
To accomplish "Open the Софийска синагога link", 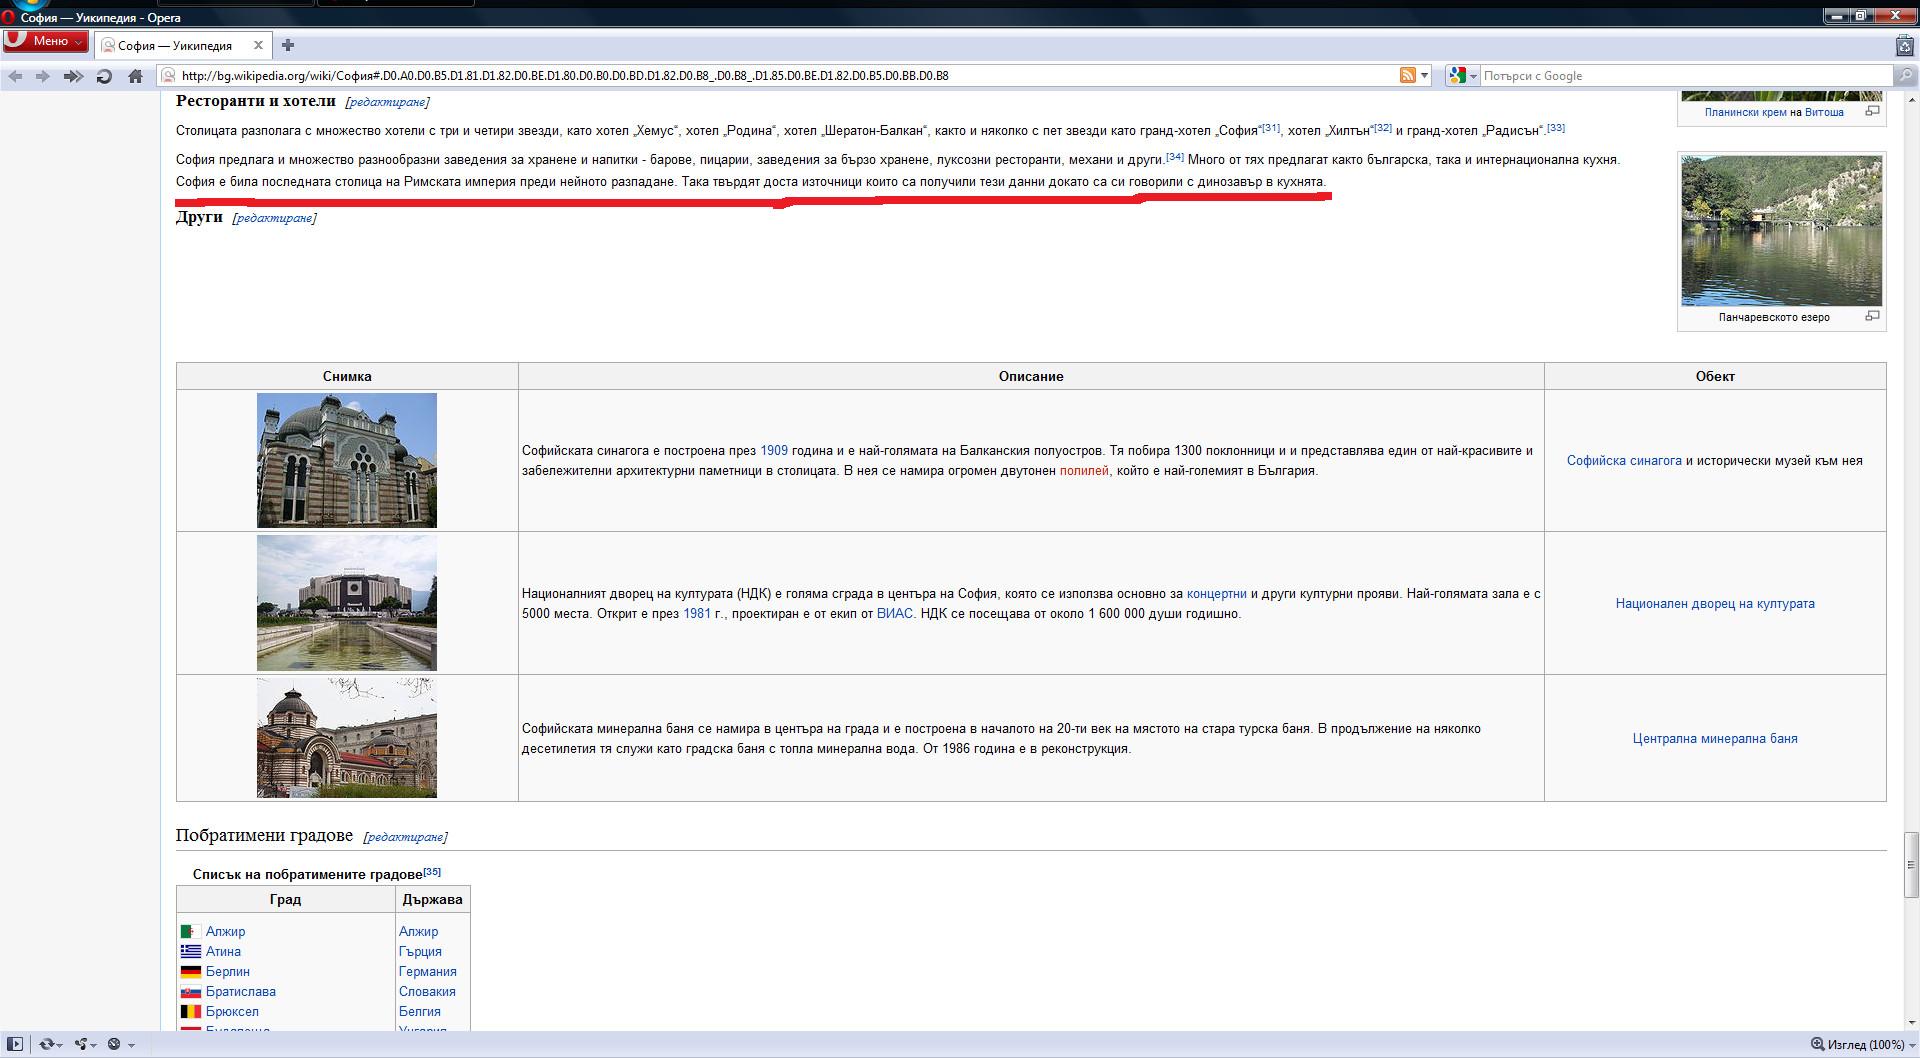I will pyautogui.click(x=1624, y=461).
